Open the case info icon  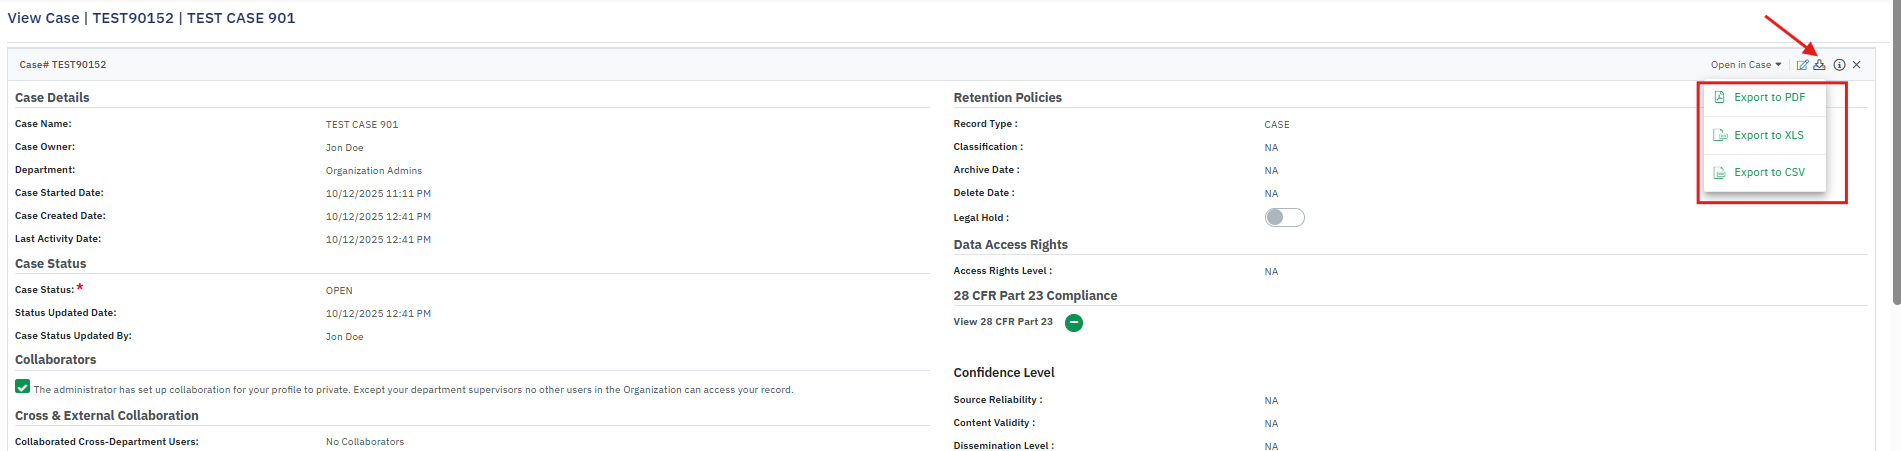1839,65
